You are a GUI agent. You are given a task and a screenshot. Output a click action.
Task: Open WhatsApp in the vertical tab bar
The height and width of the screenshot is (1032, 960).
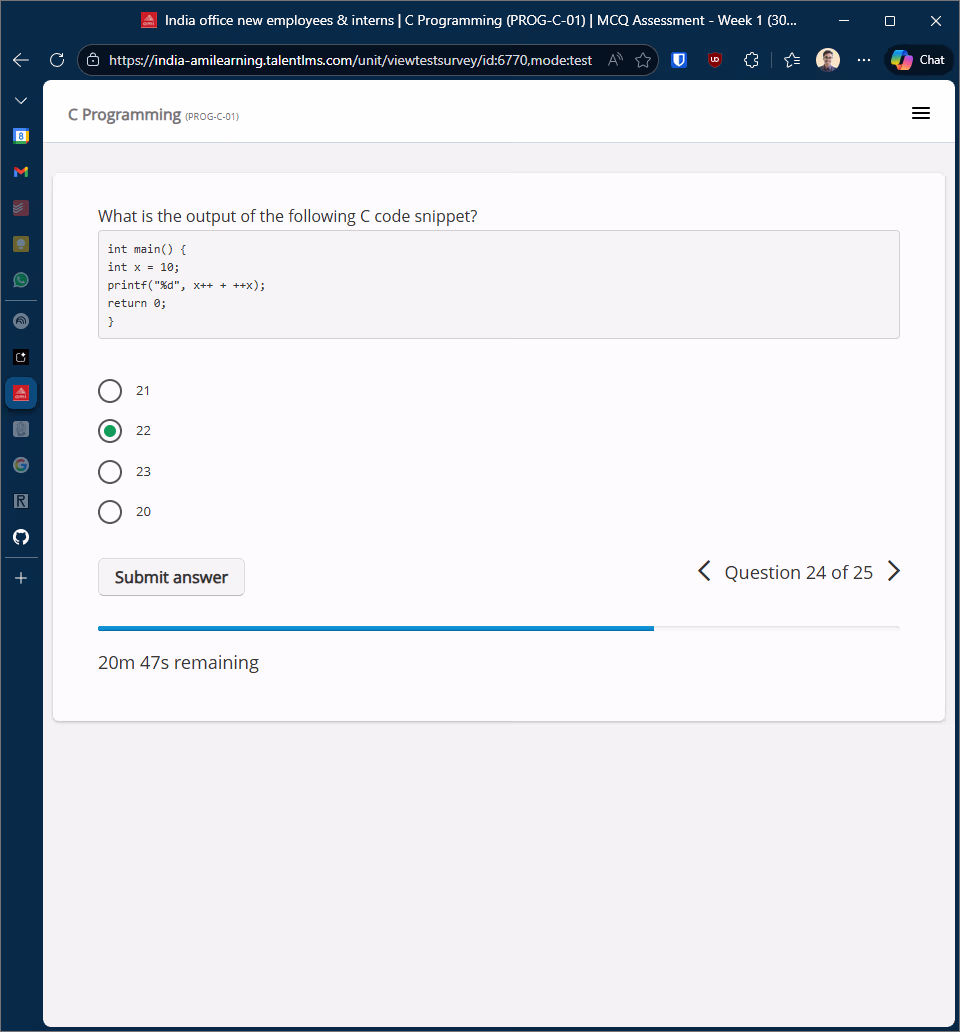tap(21, 280)
